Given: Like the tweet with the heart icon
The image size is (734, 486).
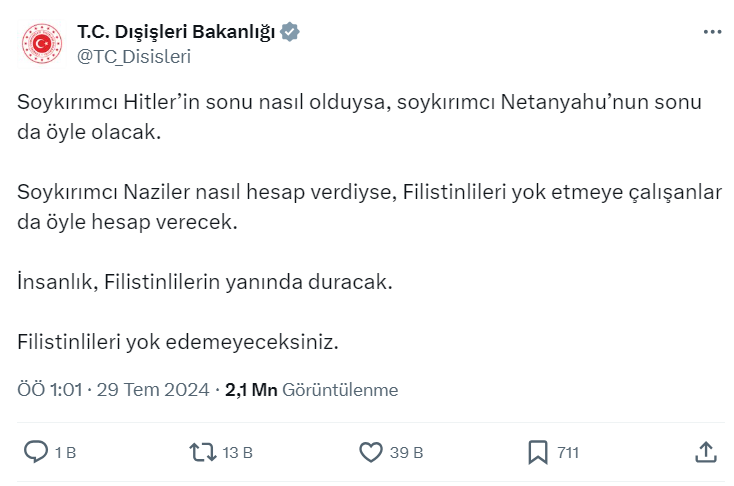Looking at the screenshot, I should click(371, 452).
